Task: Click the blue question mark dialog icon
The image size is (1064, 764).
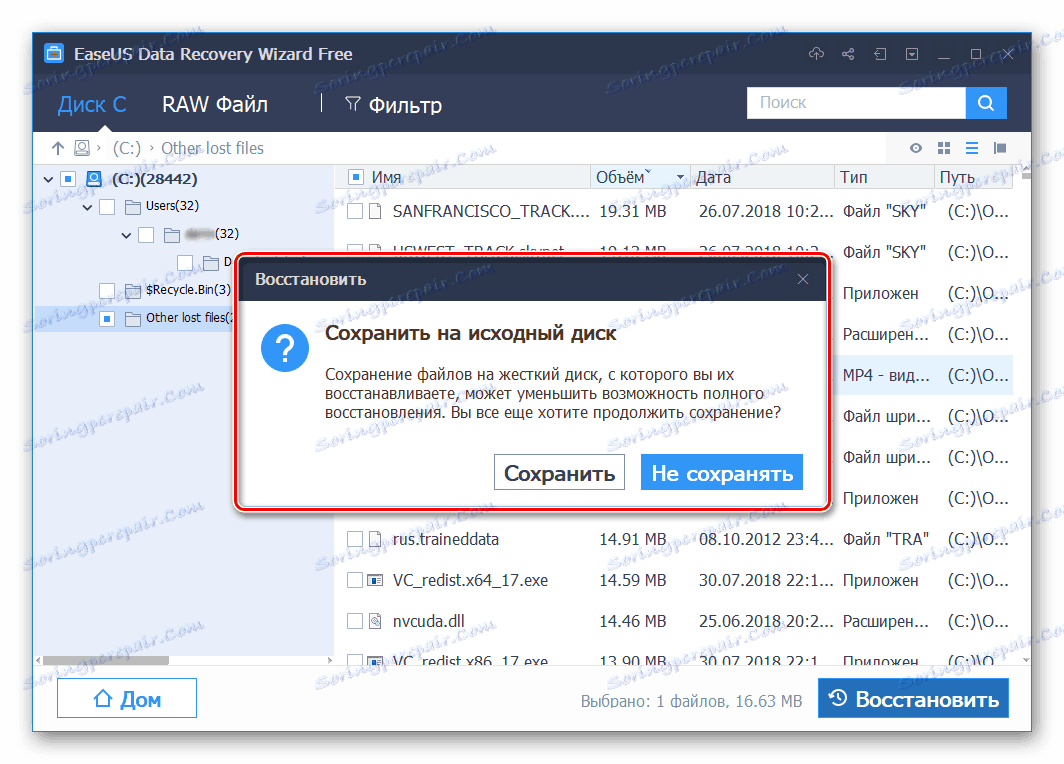Action: 285,347
